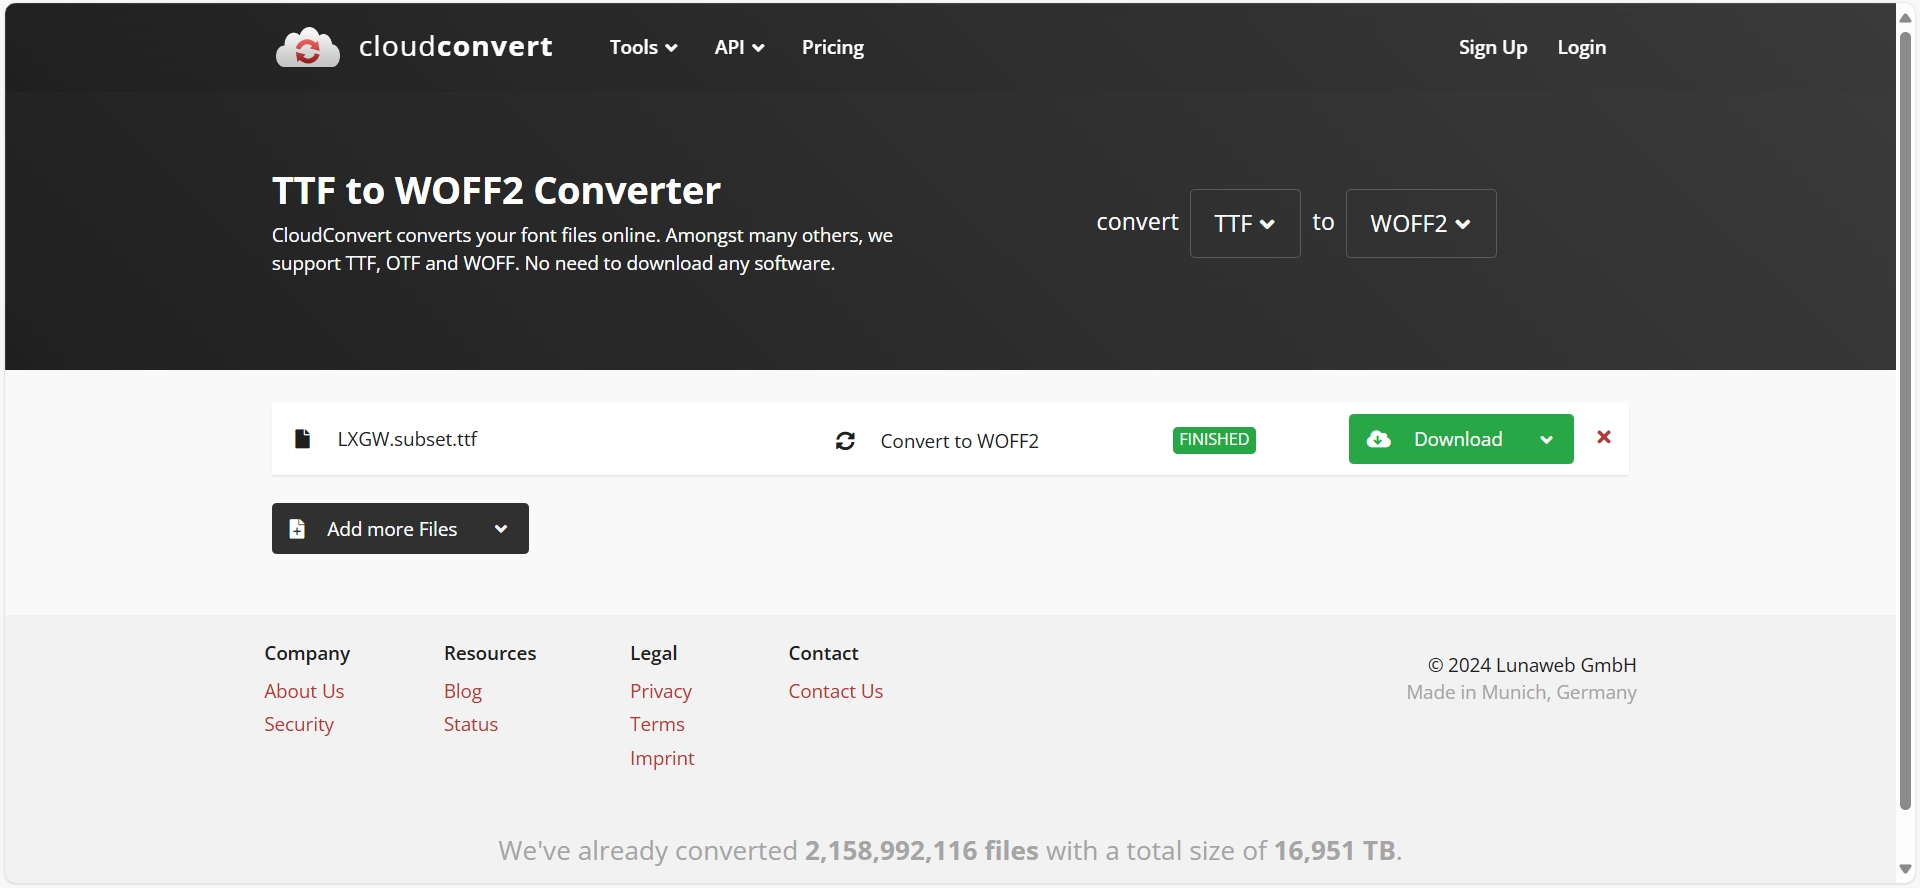The height and width of the screenshot is (888, 1920).
Task: Click the Company footer heading
Action: (307, 653)
